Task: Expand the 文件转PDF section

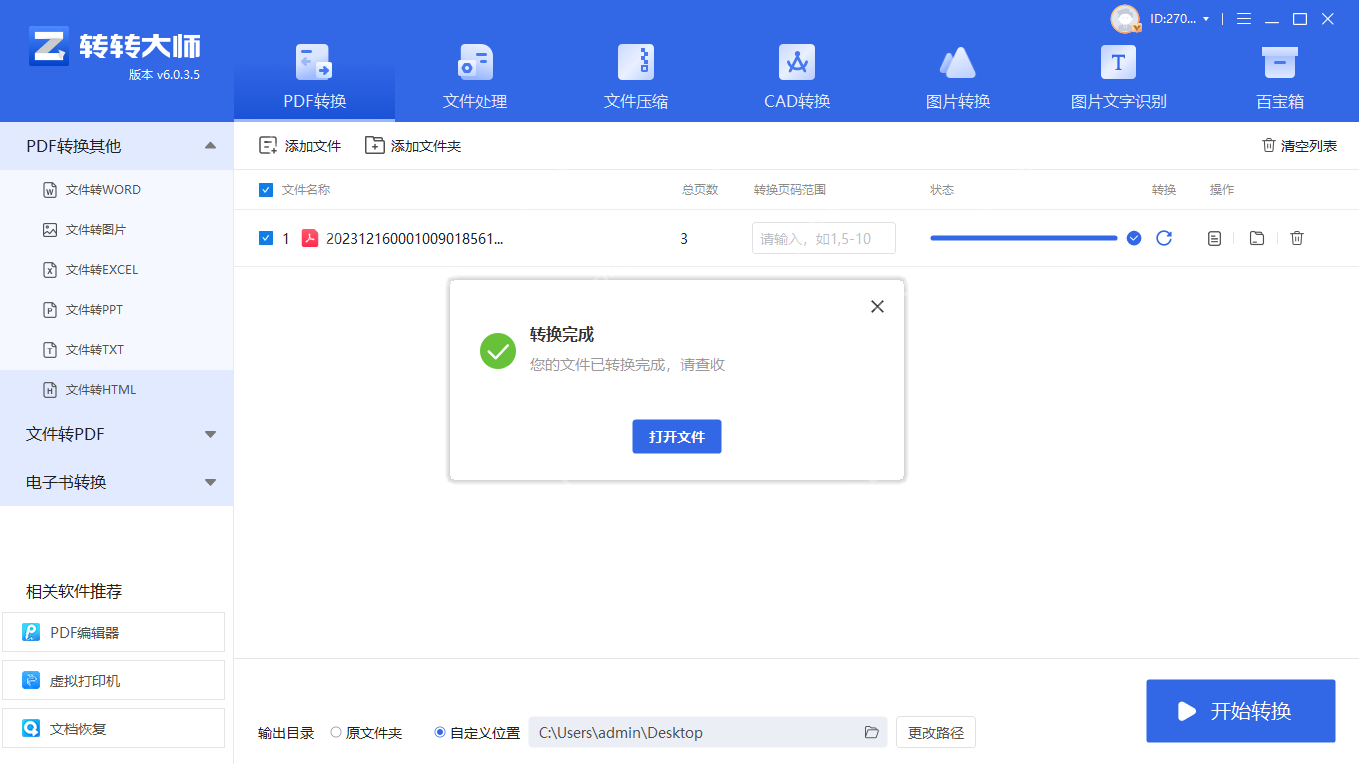Action: (x=211, y=434)
